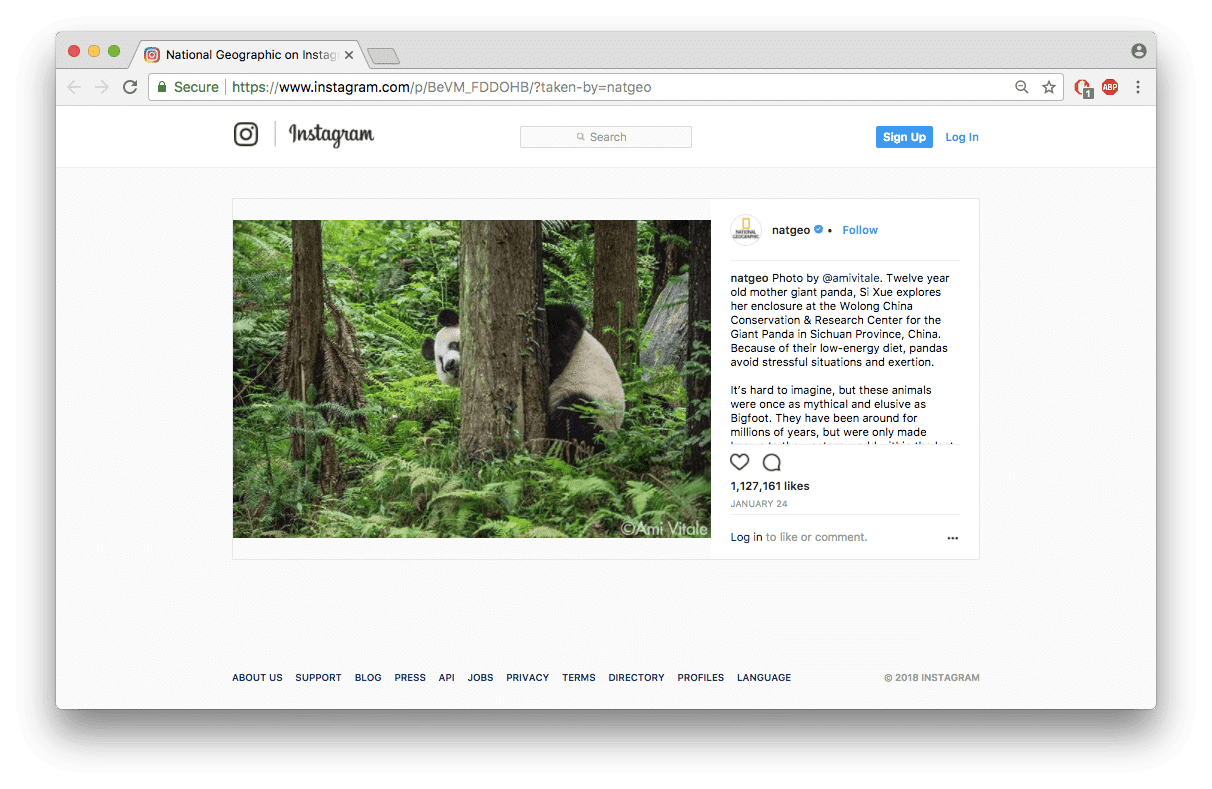Click the comment speech bubble icon
Screen dimensions: 1212x789
(x=772, y=462)
